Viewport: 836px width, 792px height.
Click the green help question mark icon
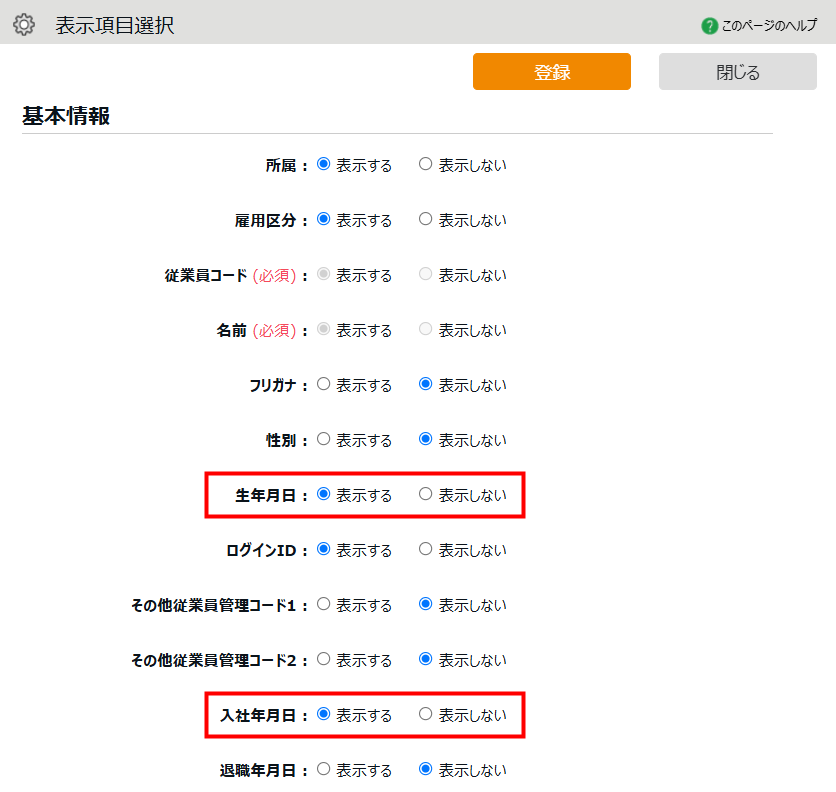[x=709, y=26]
